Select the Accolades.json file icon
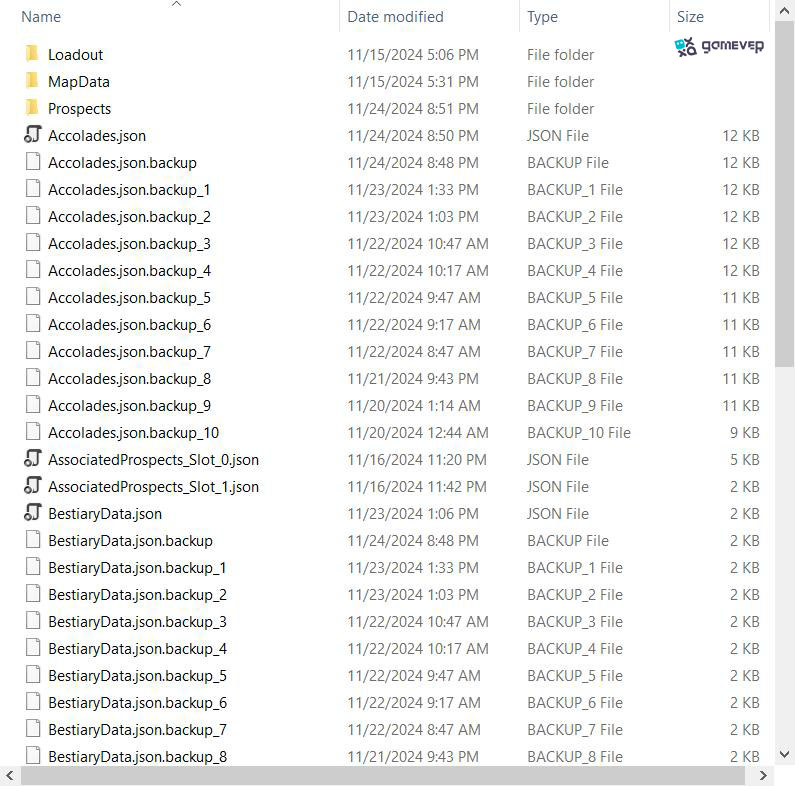The image size is (795, 786). coord(32,135)
